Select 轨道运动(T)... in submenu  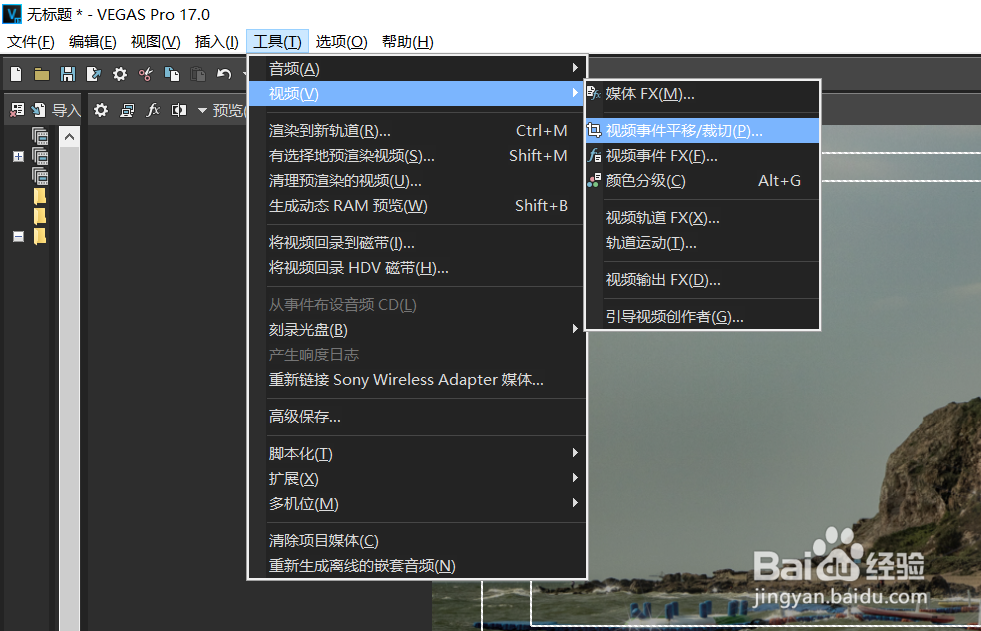[702, 243]
